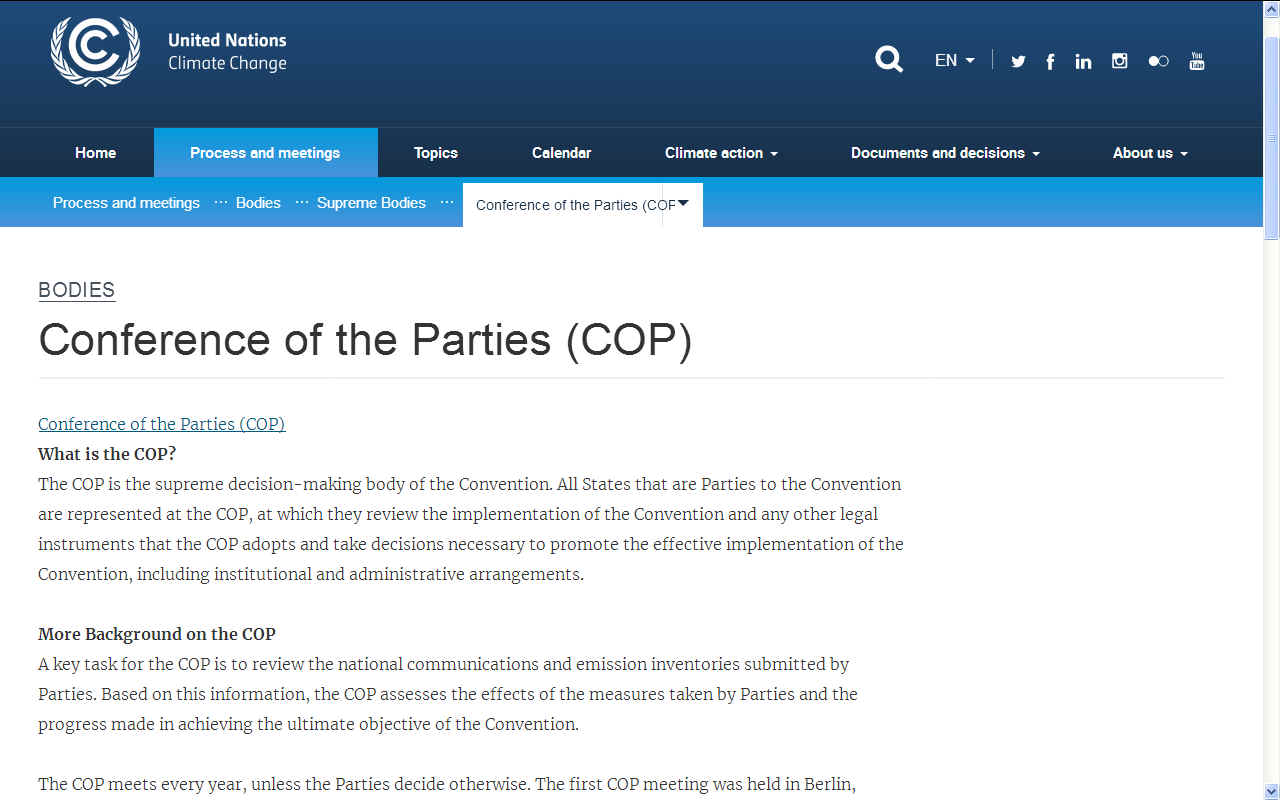Go to the Instagram icon
The image size is (1280, 800).
point(1120,61)
